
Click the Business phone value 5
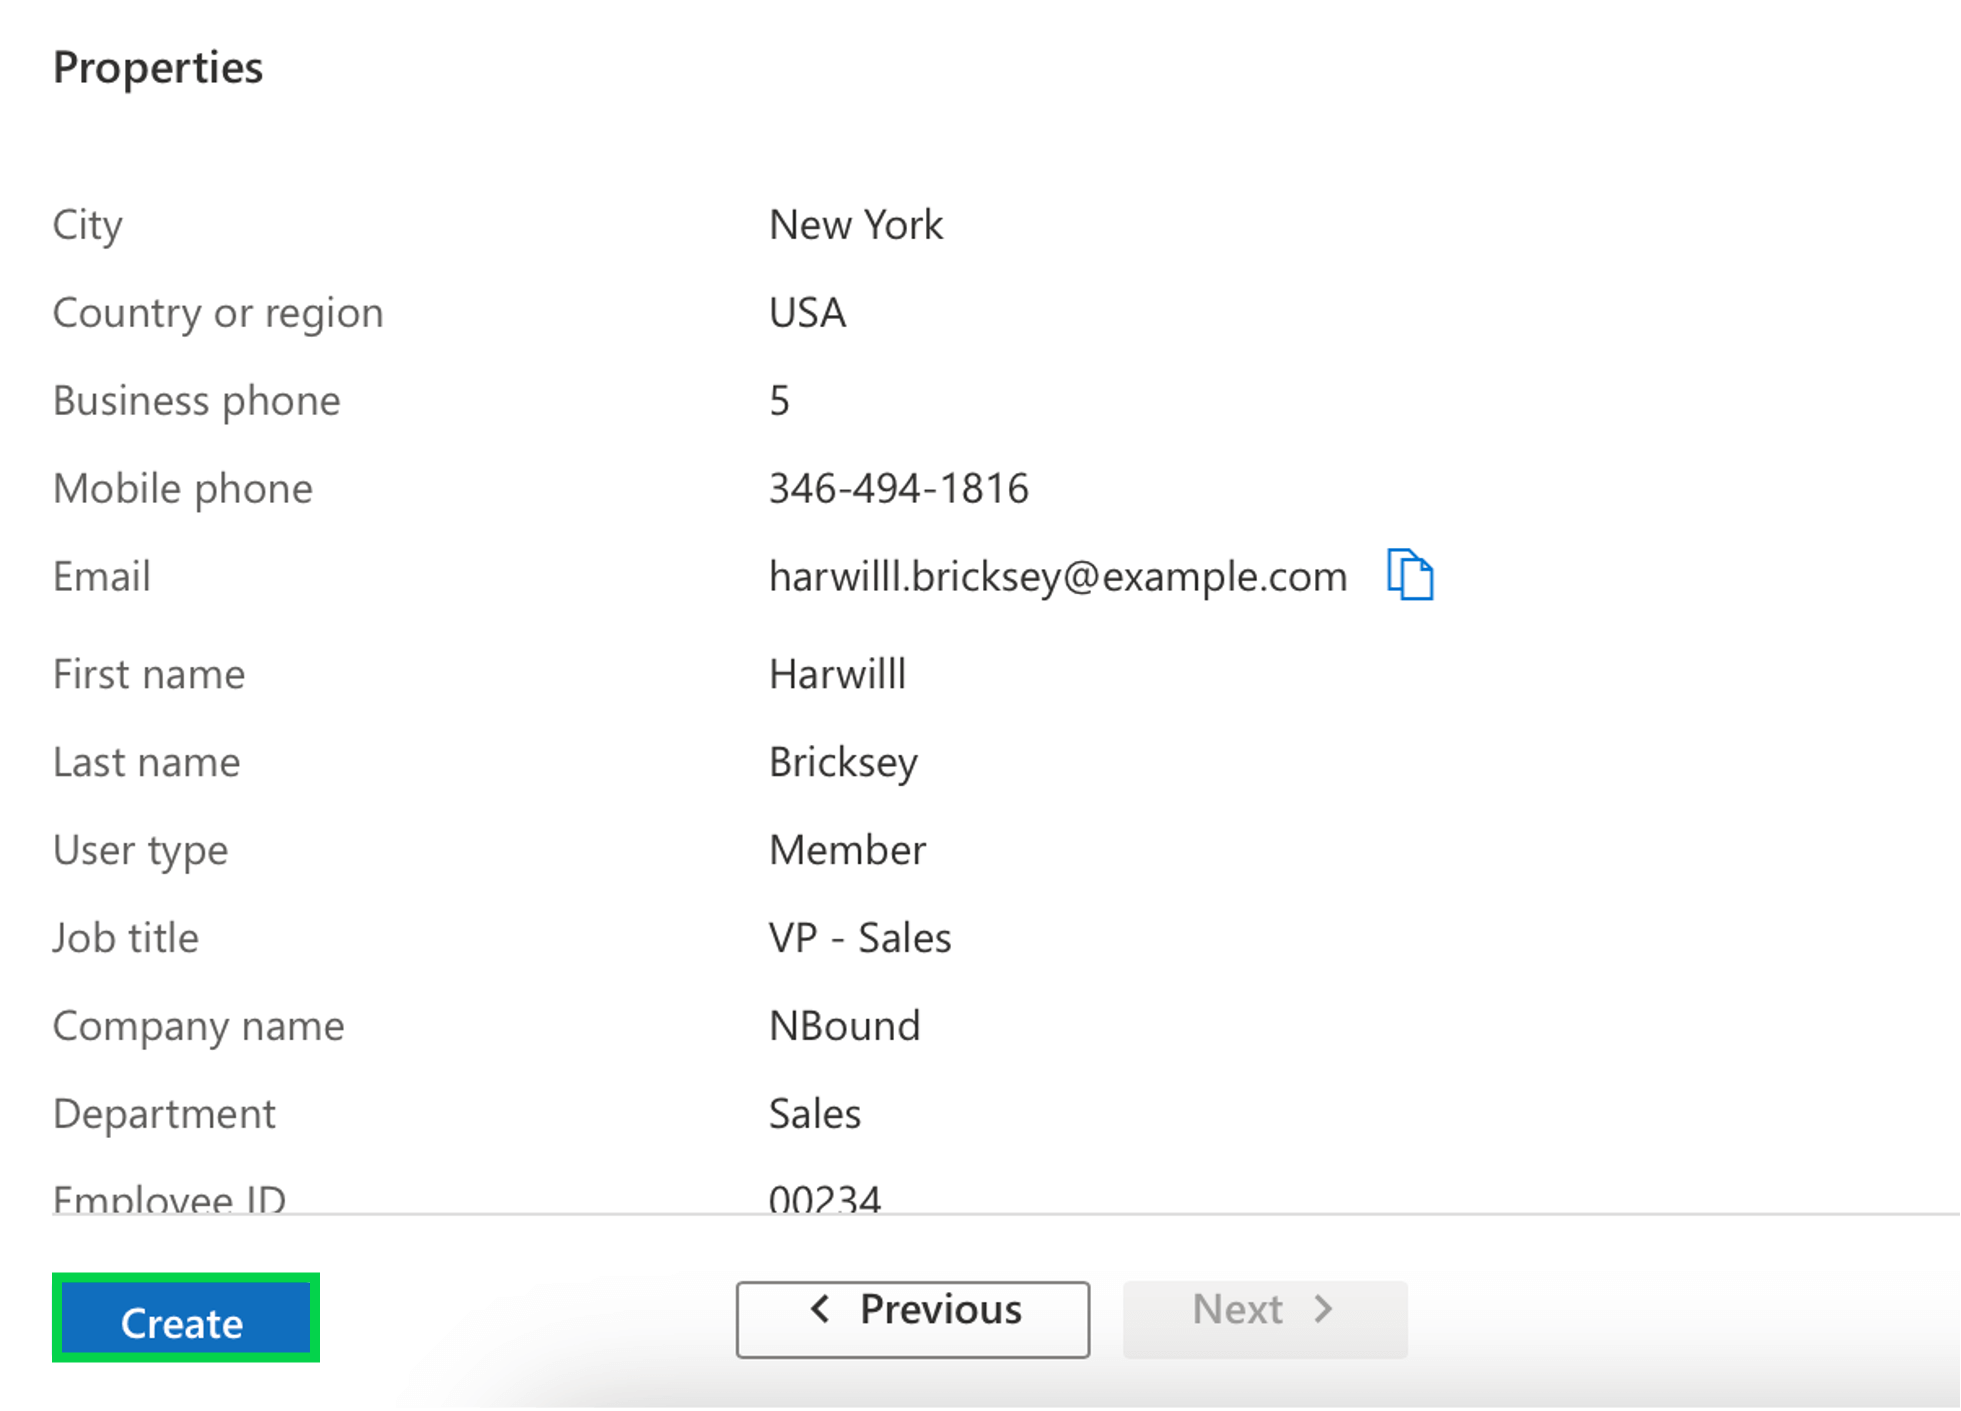pos(779,400)
